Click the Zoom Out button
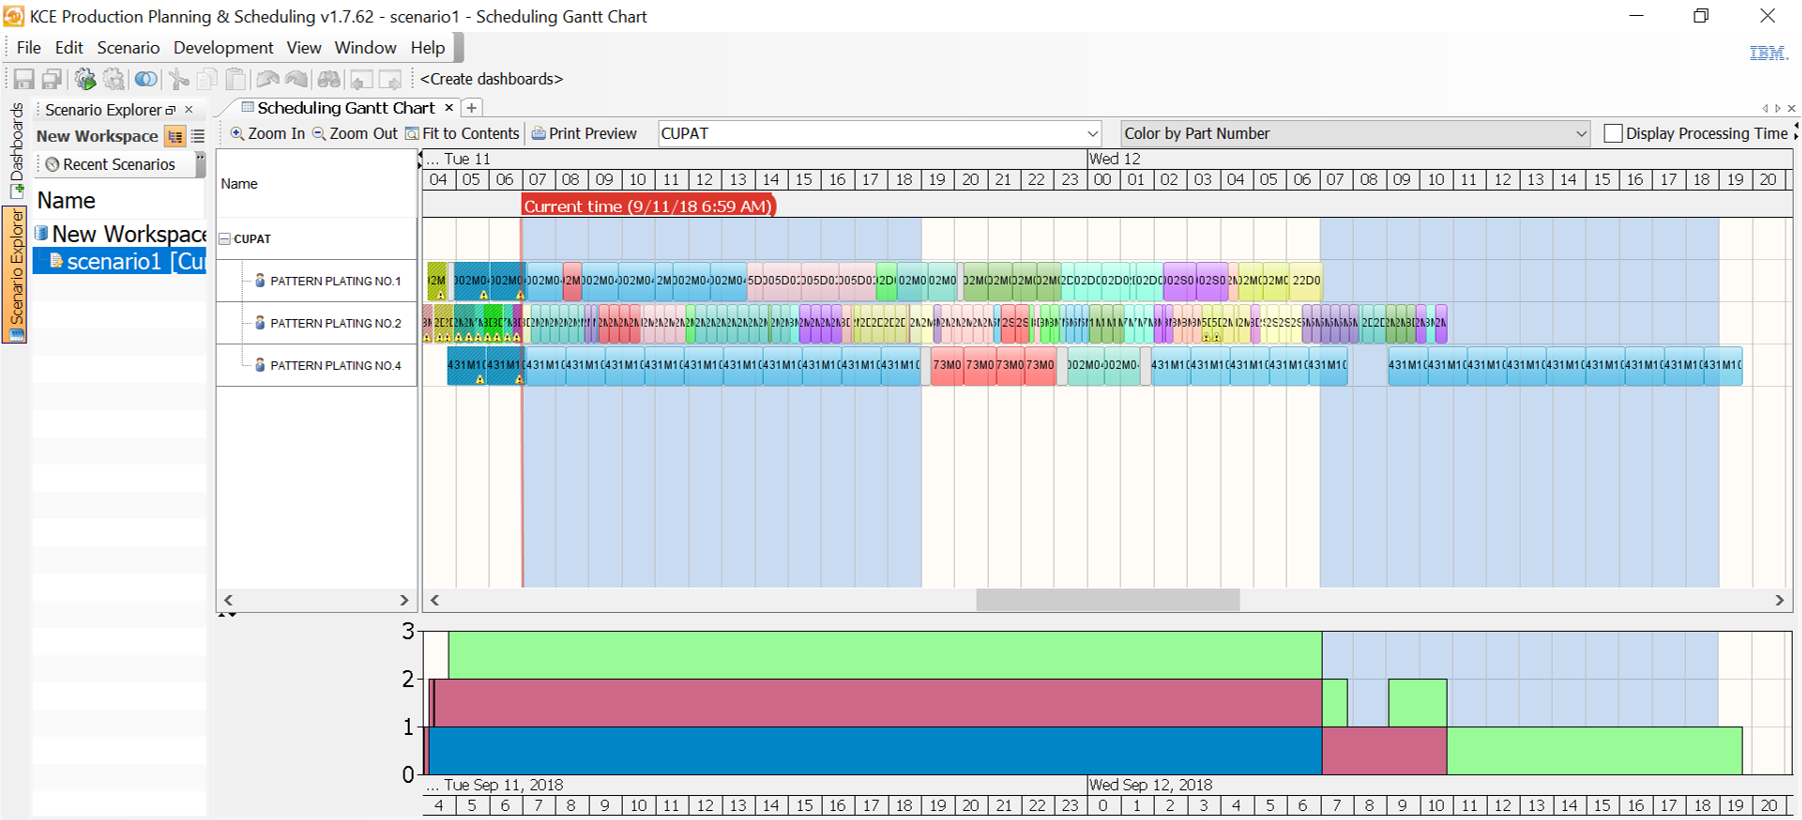 tap(355, 133)
